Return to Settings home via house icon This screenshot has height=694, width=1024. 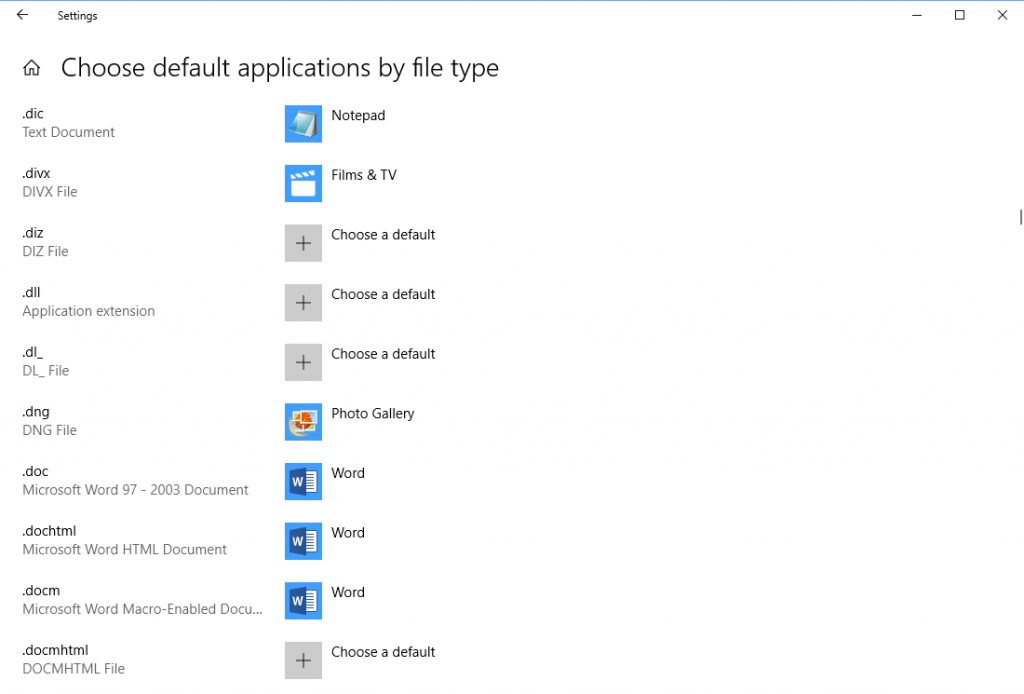(32, 68)
